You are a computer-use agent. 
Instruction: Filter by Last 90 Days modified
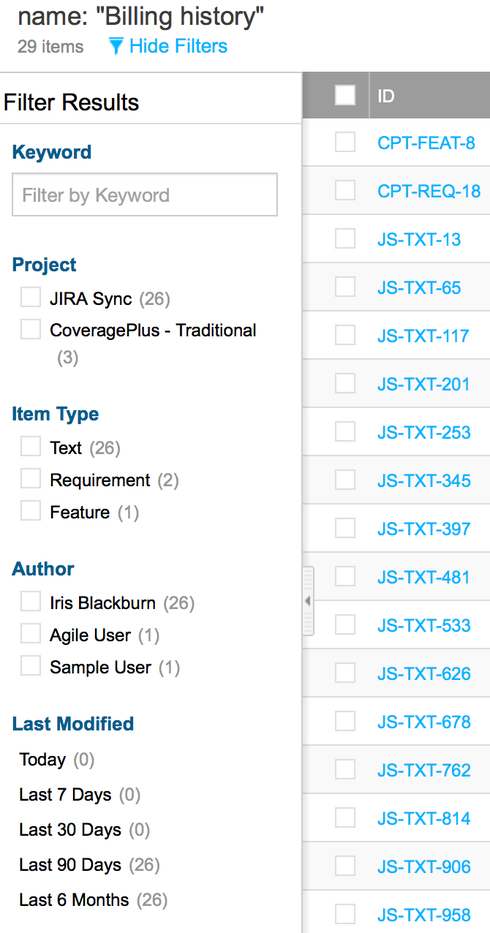tap(70, 865)
